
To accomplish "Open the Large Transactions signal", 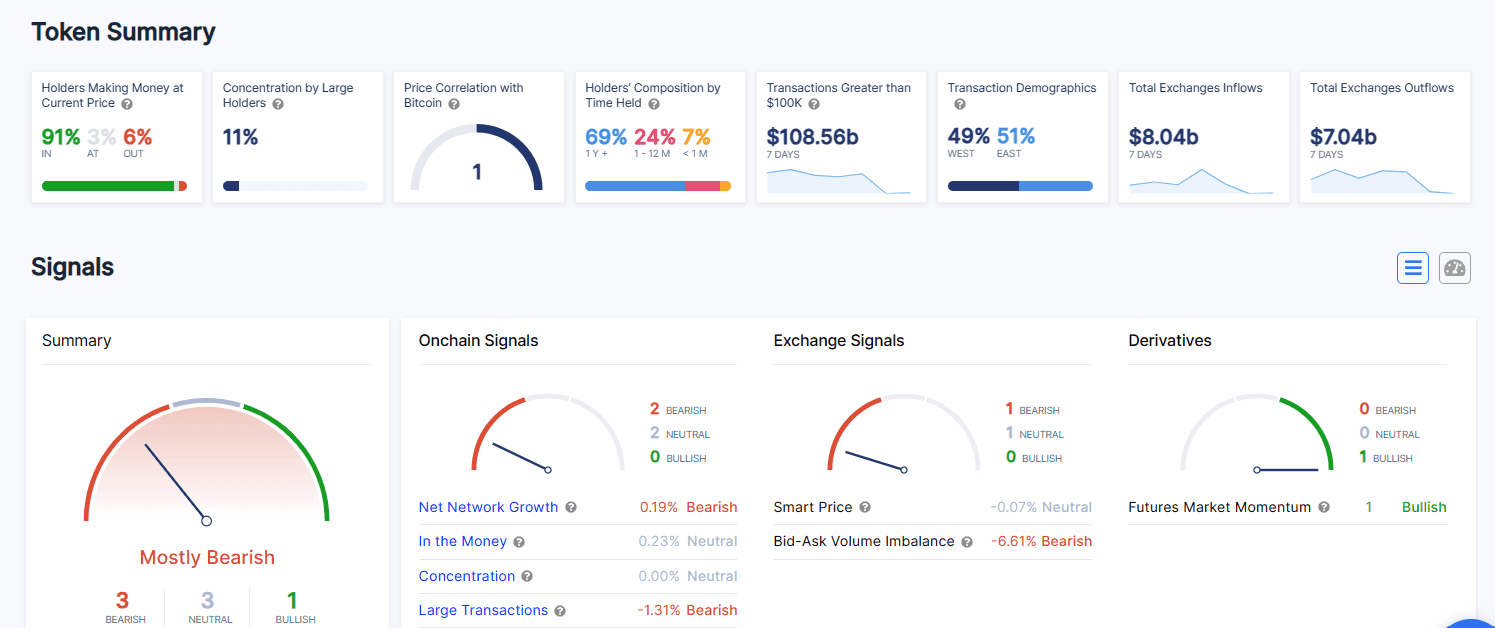I will click(x=483, y=610).
